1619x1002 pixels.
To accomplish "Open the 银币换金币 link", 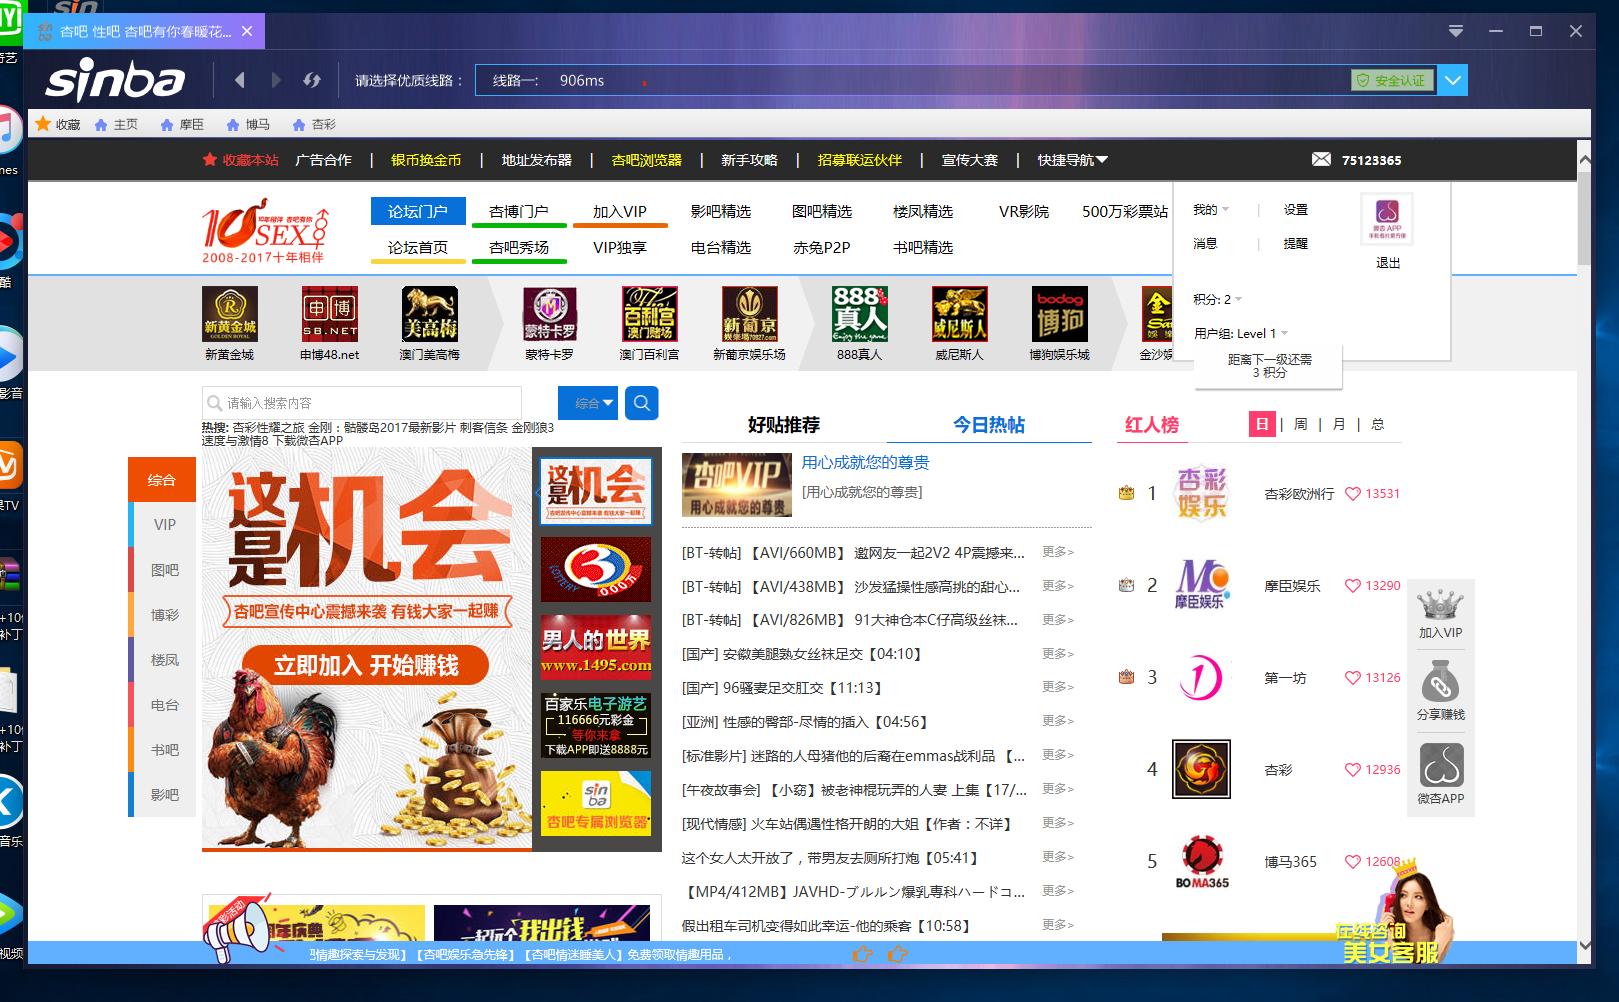I will [x=426, y=160].
